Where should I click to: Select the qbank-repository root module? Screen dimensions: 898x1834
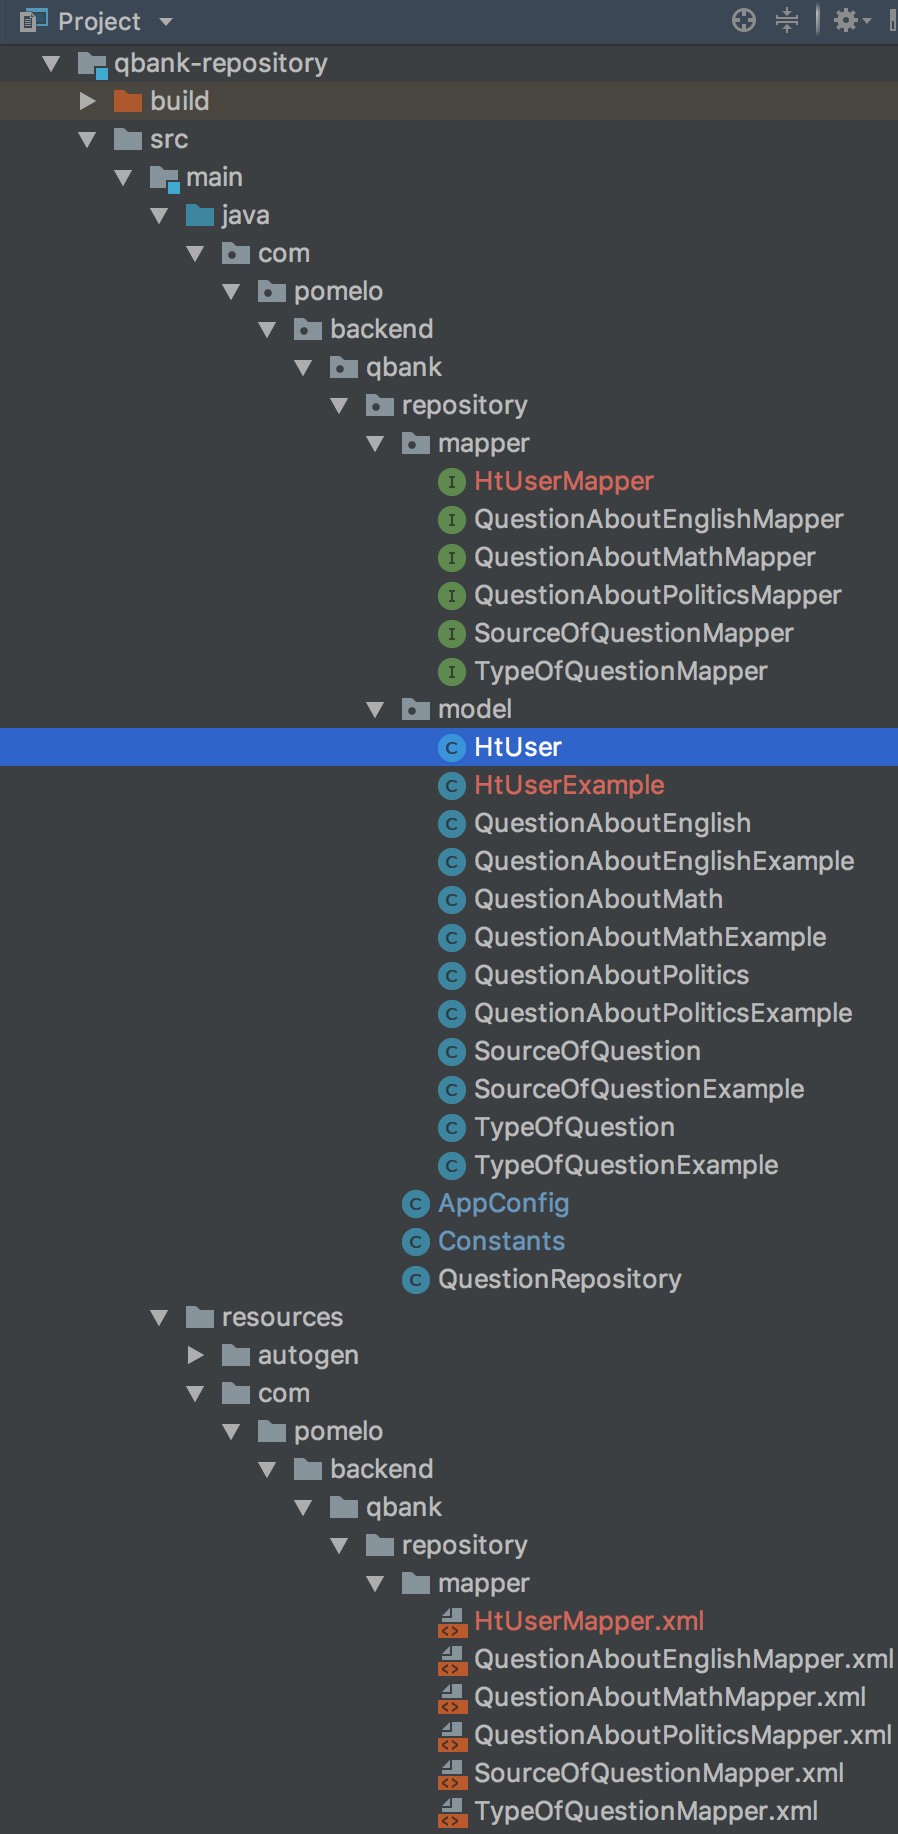tap(220, 63)
